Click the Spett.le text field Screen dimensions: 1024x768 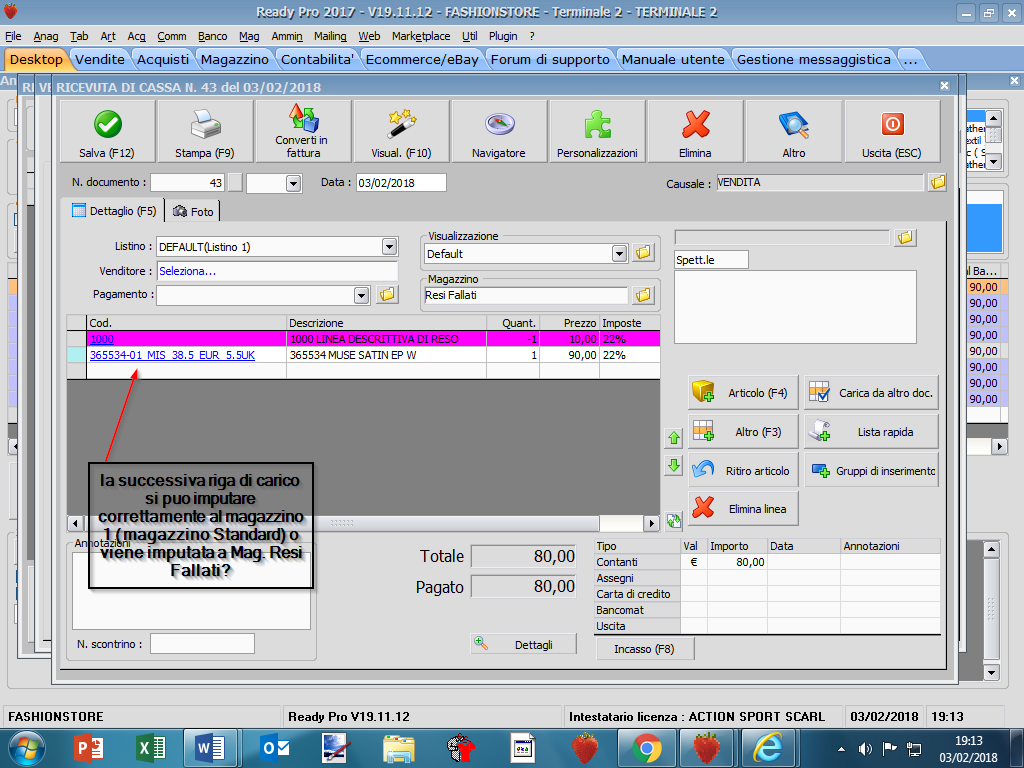pos(711,260)
